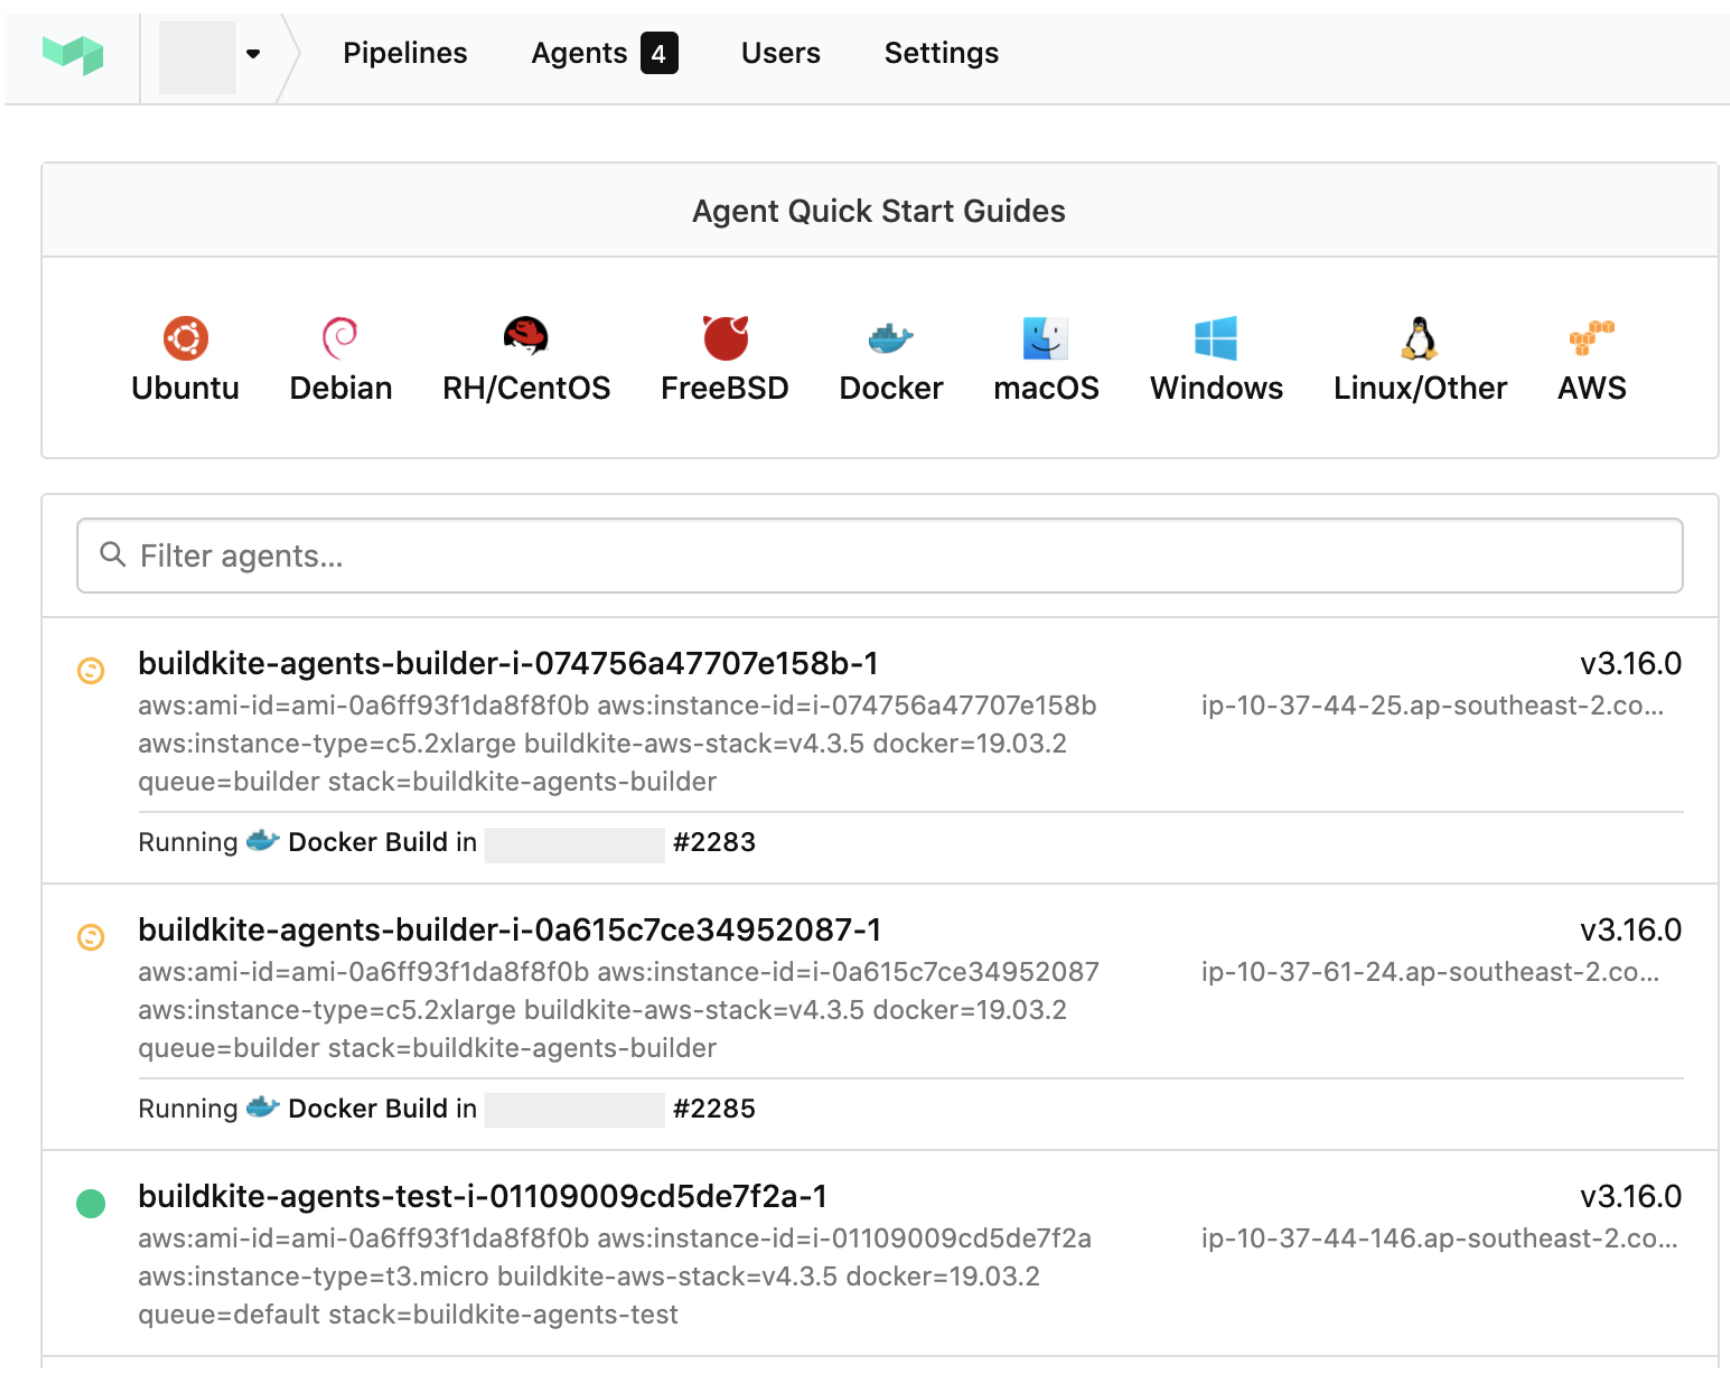This screenshot has height=1387, width=1730.
Task: Click the Buildkite logo
Action: pos(73,54)
